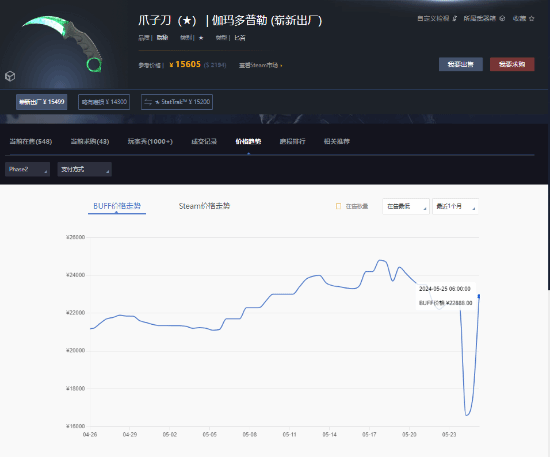Click the blue 我要出售 sell button

pyautogui.click(x=461, y=64)
